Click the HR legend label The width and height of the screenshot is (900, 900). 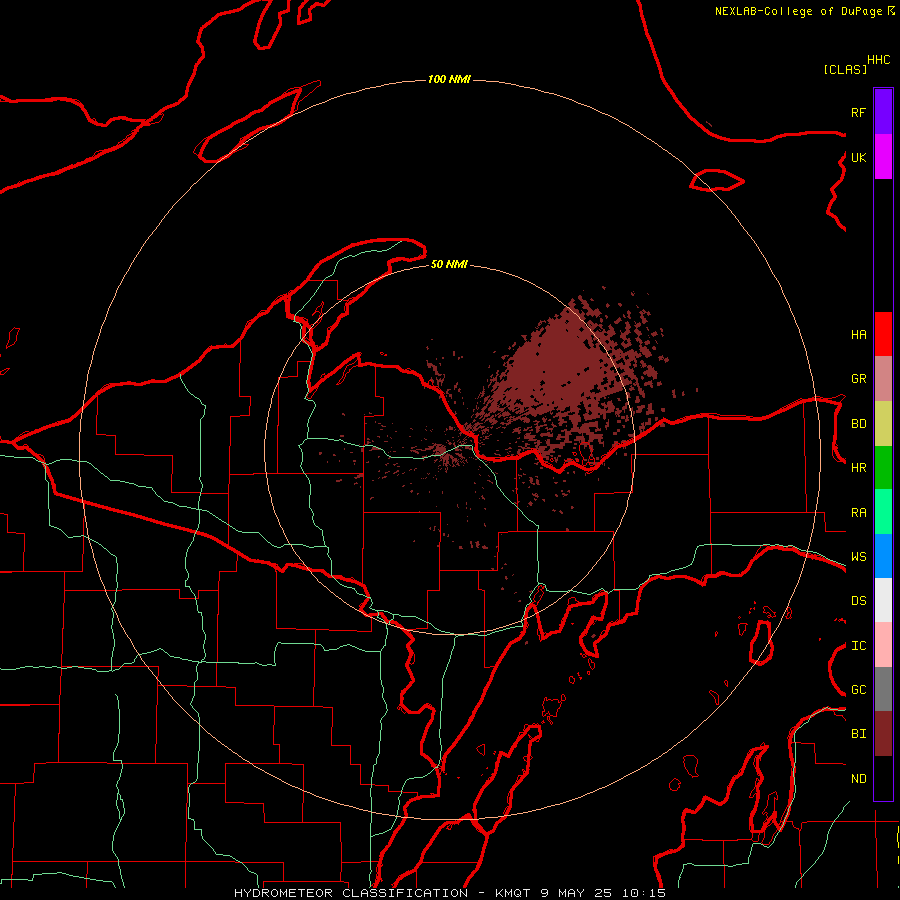858,468
